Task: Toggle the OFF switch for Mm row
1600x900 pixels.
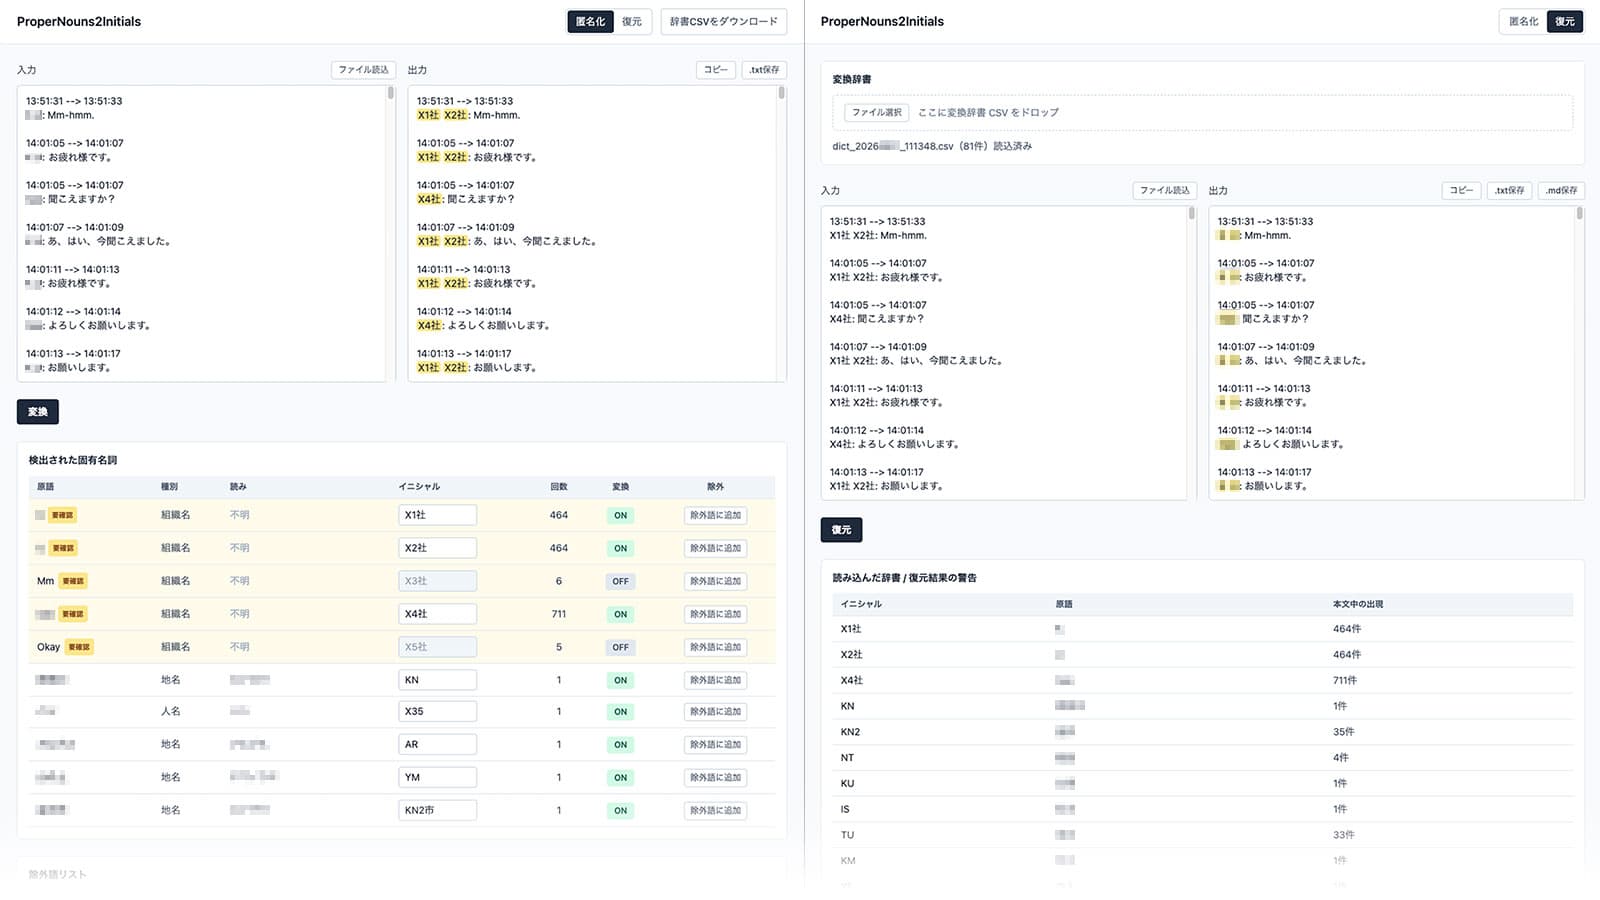Action: [620, 581]
